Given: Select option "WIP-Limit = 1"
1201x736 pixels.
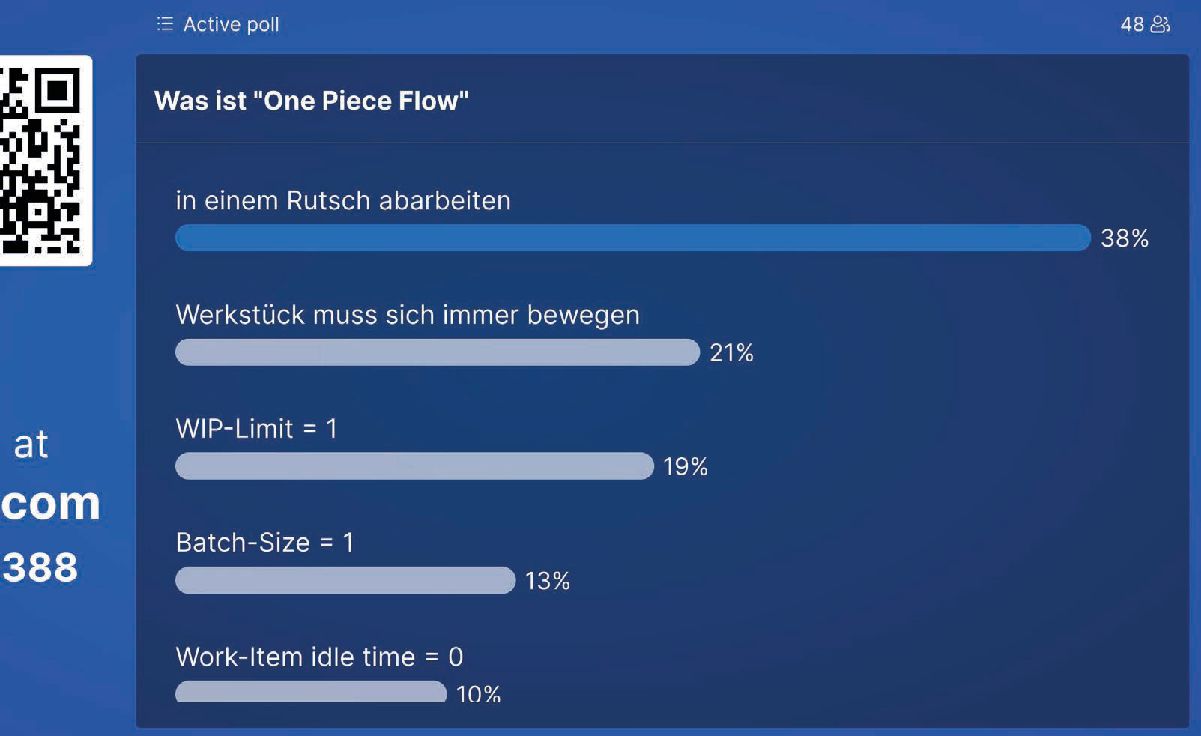Looking at the screenshot, I should [x=257, y=429].
